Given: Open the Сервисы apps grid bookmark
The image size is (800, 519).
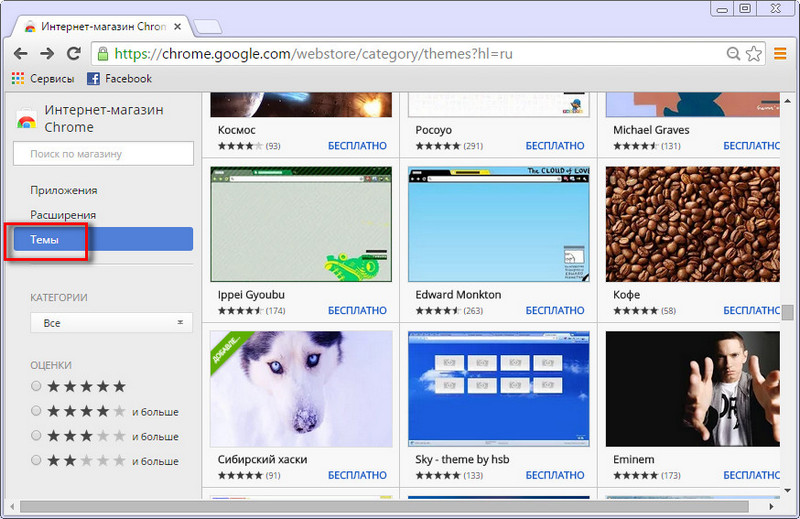Looking at the screenshot, I should [x=43, y=79].
